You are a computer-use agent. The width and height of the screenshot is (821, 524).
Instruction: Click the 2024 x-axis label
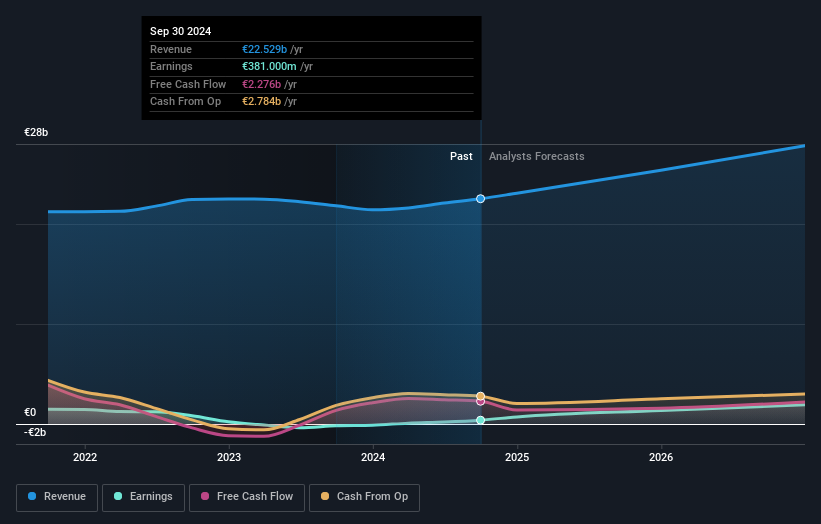(x=373, y=457)
